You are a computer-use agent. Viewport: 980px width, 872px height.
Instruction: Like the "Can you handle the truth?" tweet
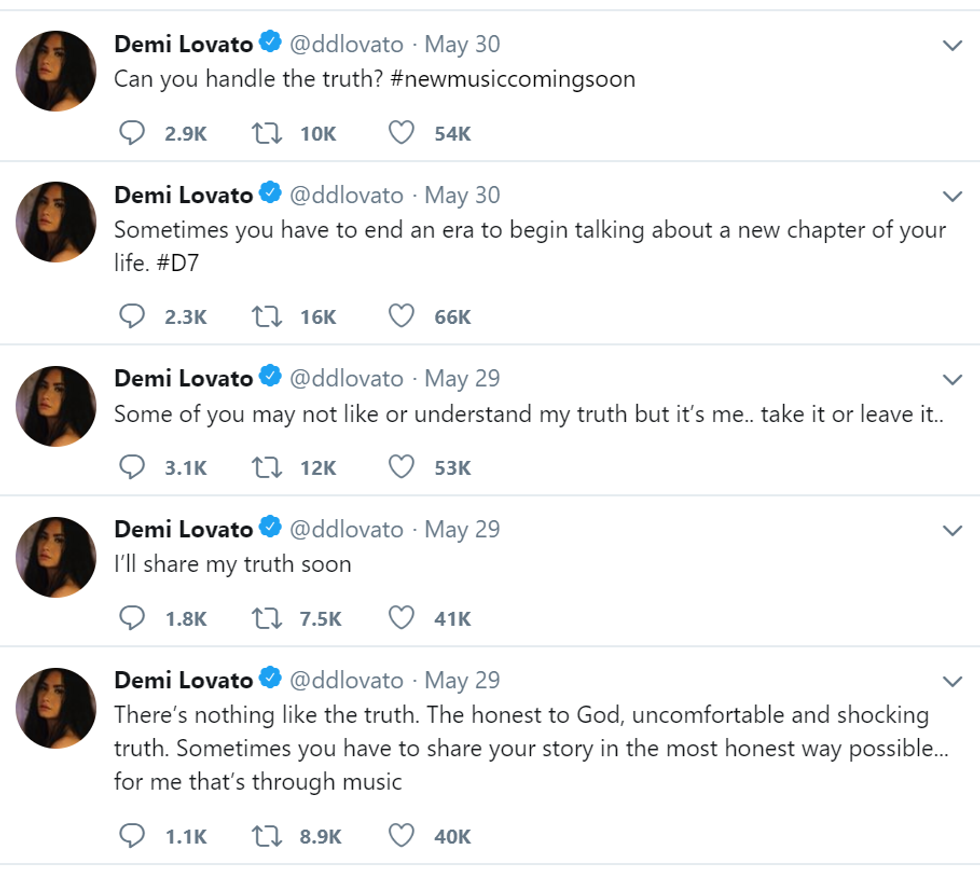click(401, 133)
